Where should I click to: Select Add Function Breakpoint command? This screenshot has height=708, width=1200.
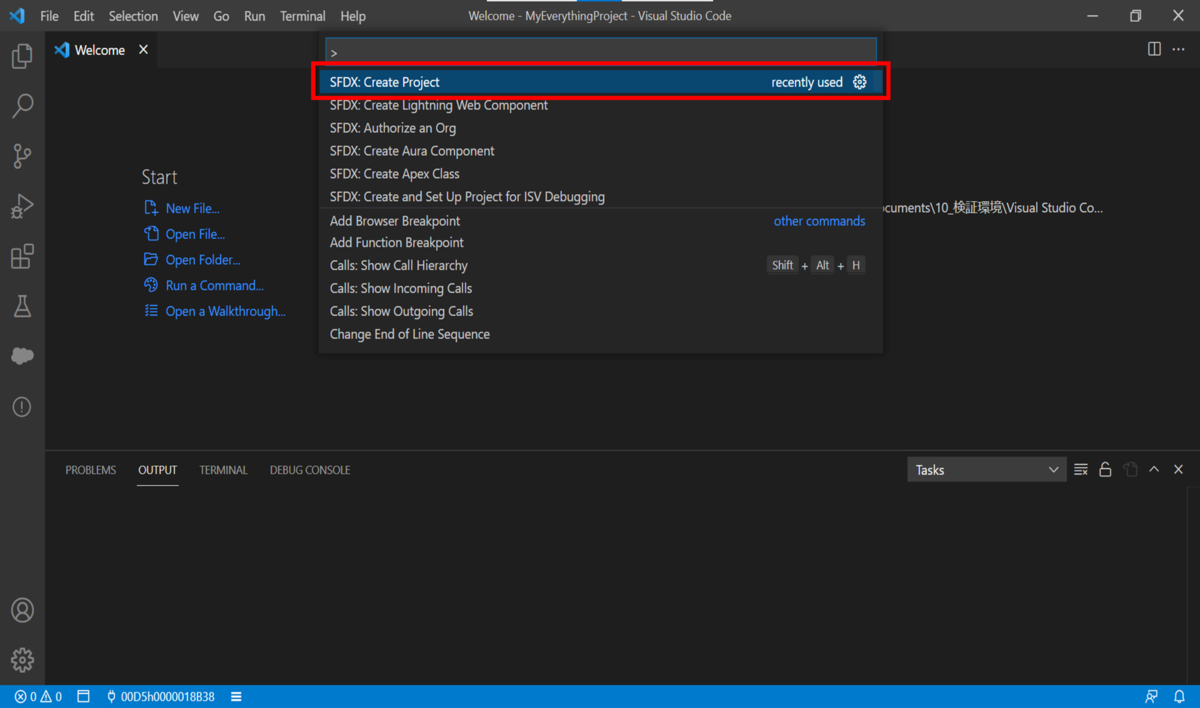[601, 243]
